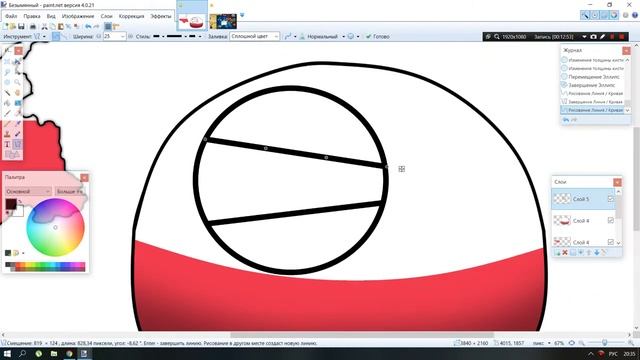Choose the Pencil tool
This screenshot has width=640, height=360.
tap(7, 124)
